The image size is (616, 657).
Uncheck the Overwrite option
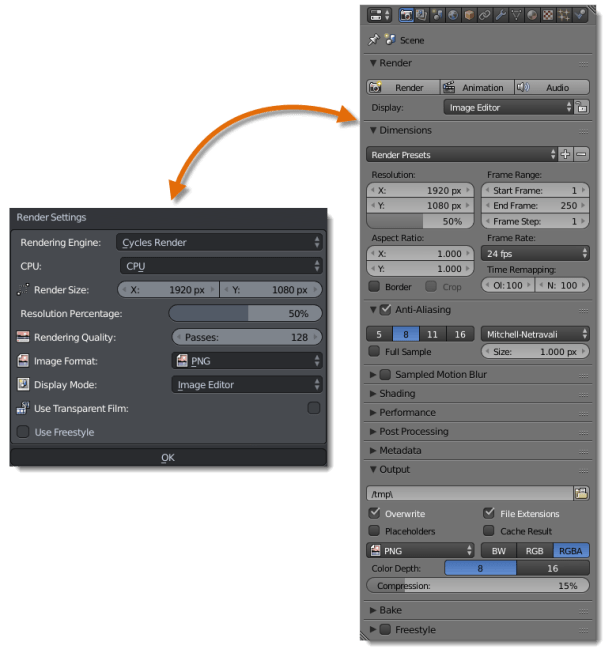(x=374, y=513)
